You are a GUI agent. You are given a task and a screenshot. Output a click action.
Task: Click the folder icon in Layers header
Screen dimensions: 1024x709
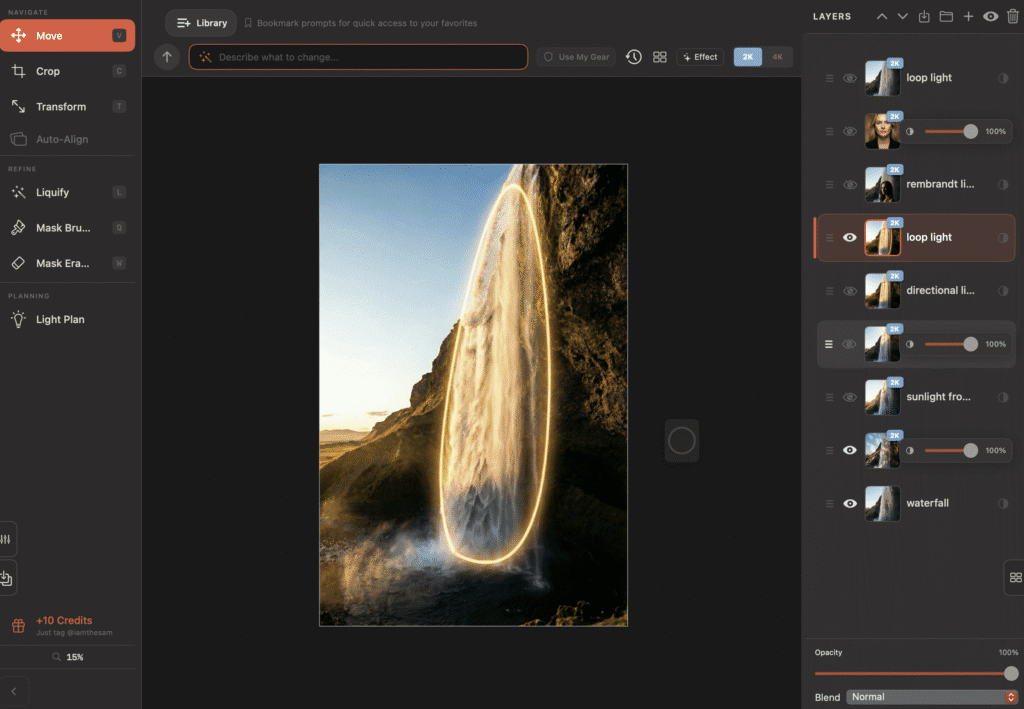click(x=946, y=17)
